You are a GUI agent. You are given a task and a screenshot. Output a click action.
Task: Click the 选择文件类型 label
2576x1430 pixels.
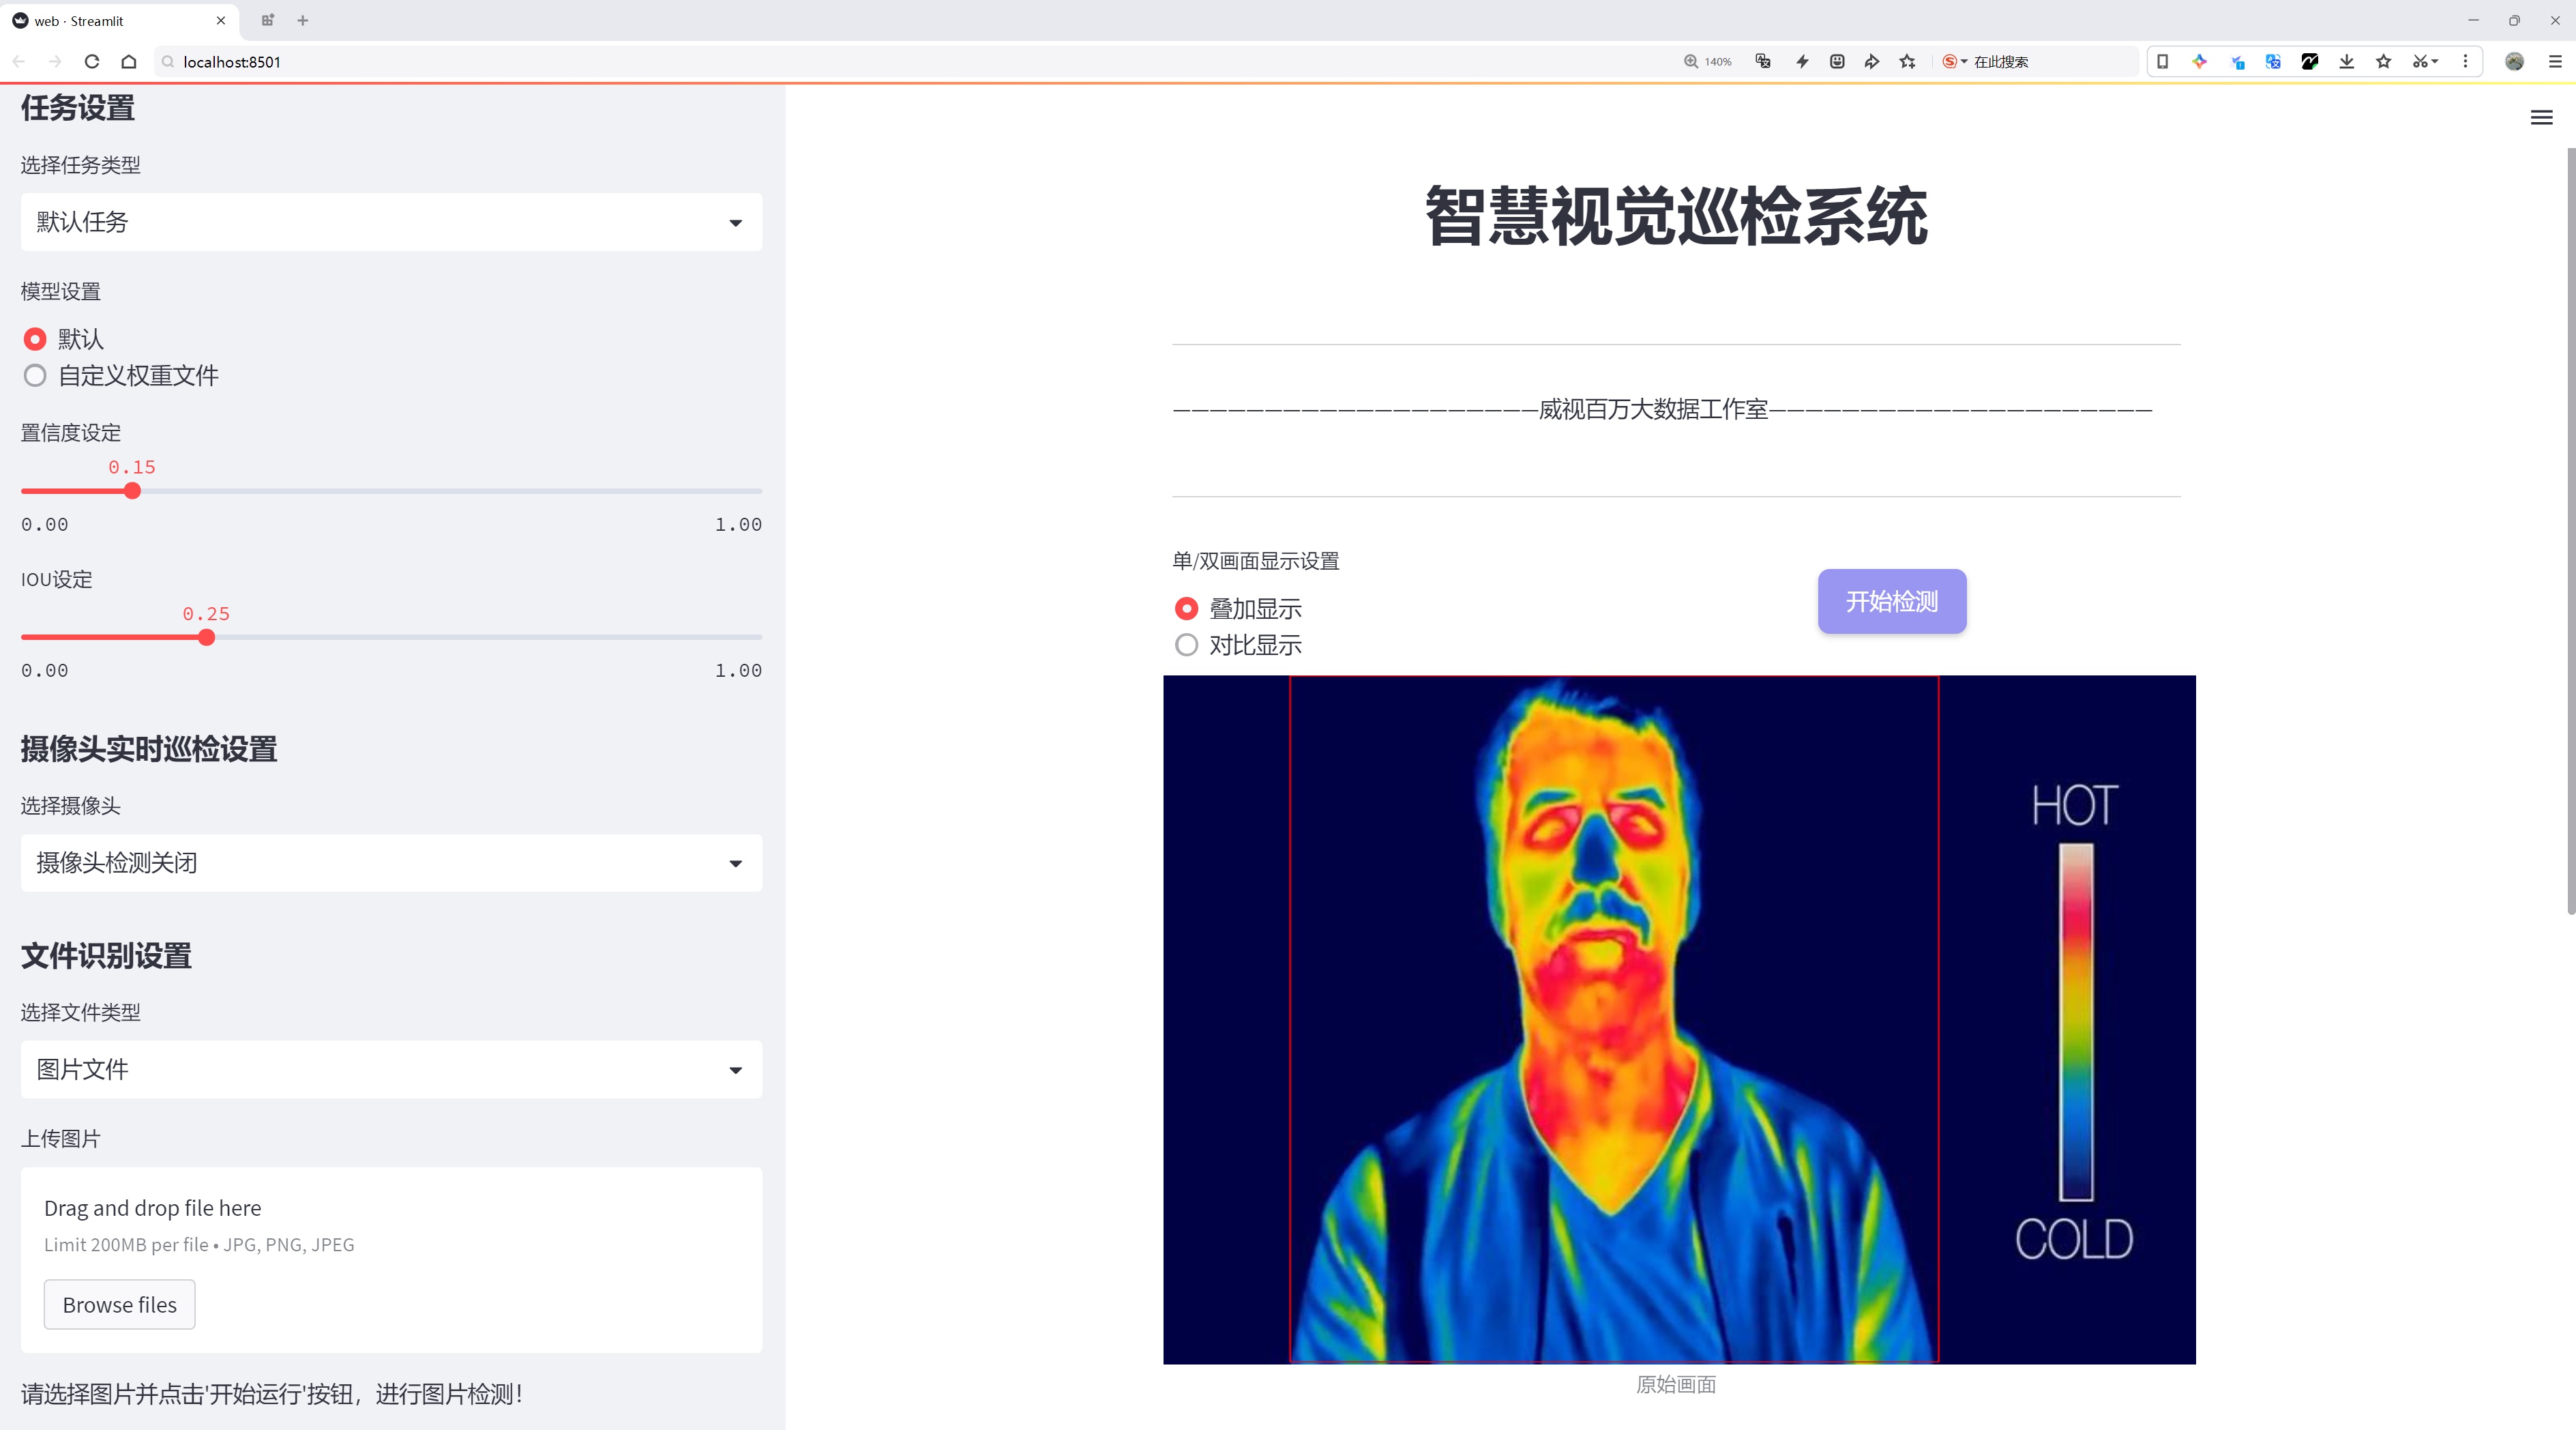click(x=81, y=1013)
